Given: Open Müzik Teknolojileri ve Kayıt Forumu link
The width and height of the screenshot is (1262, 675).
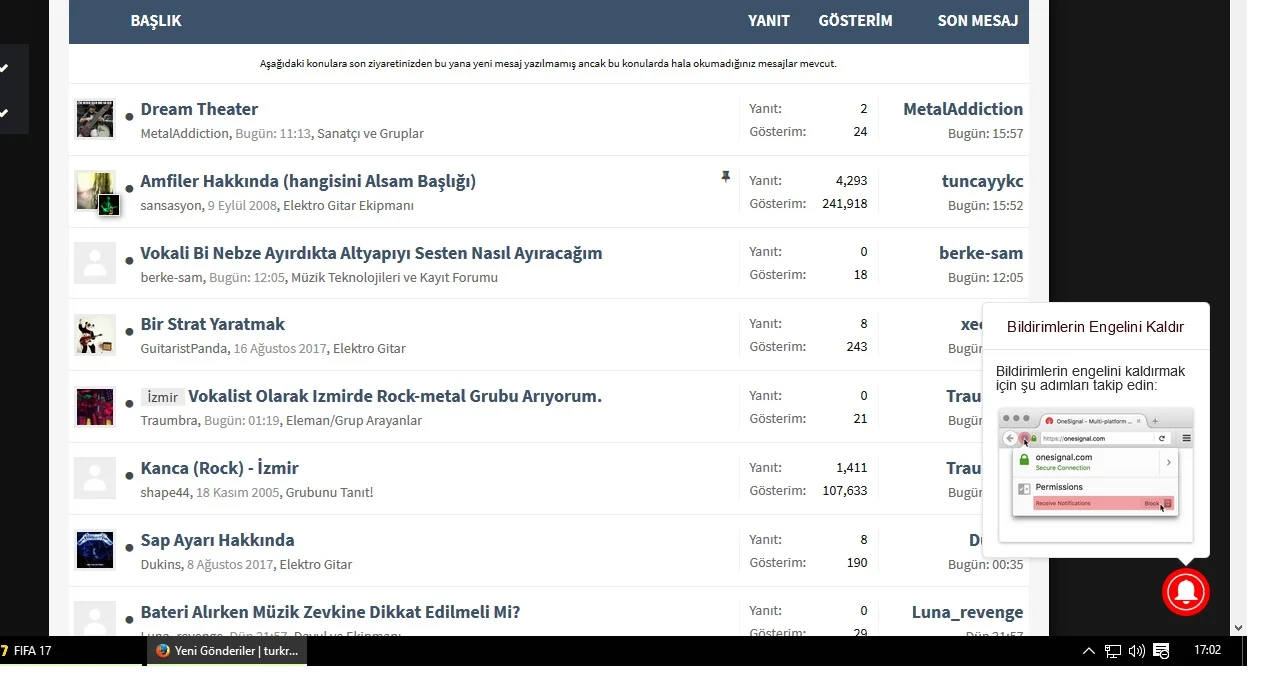Looking at the screenshot, I should [394, 277].
